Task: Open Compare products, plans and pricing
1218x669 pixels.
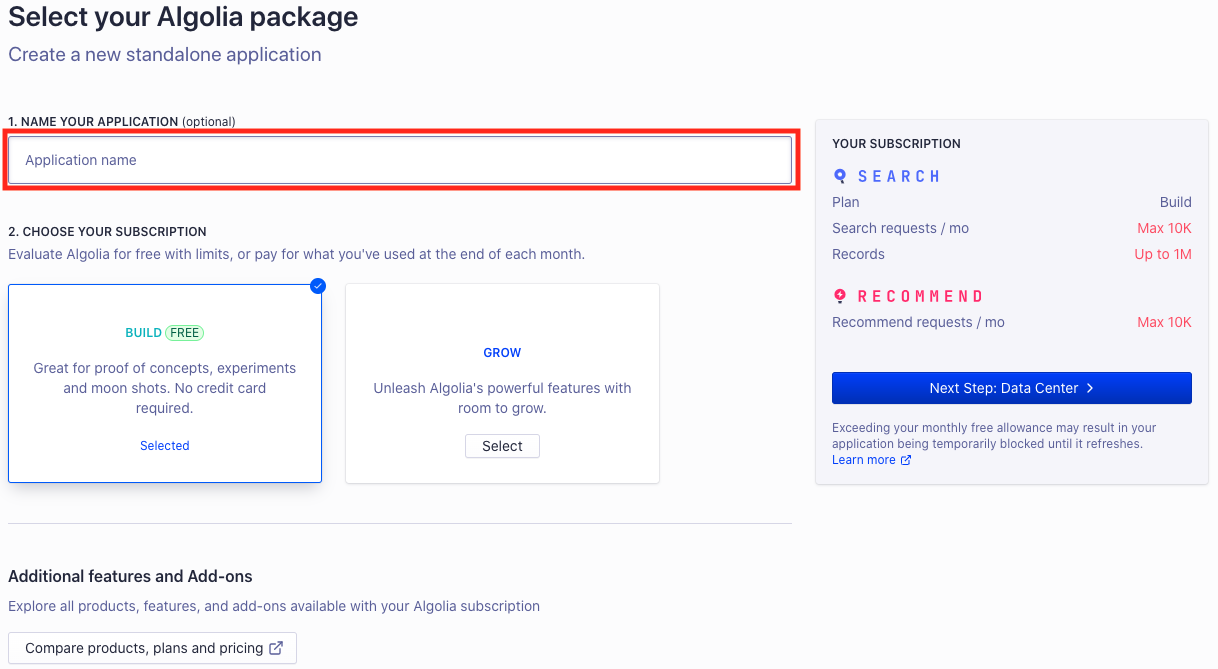Action: (x=152, y=648)
